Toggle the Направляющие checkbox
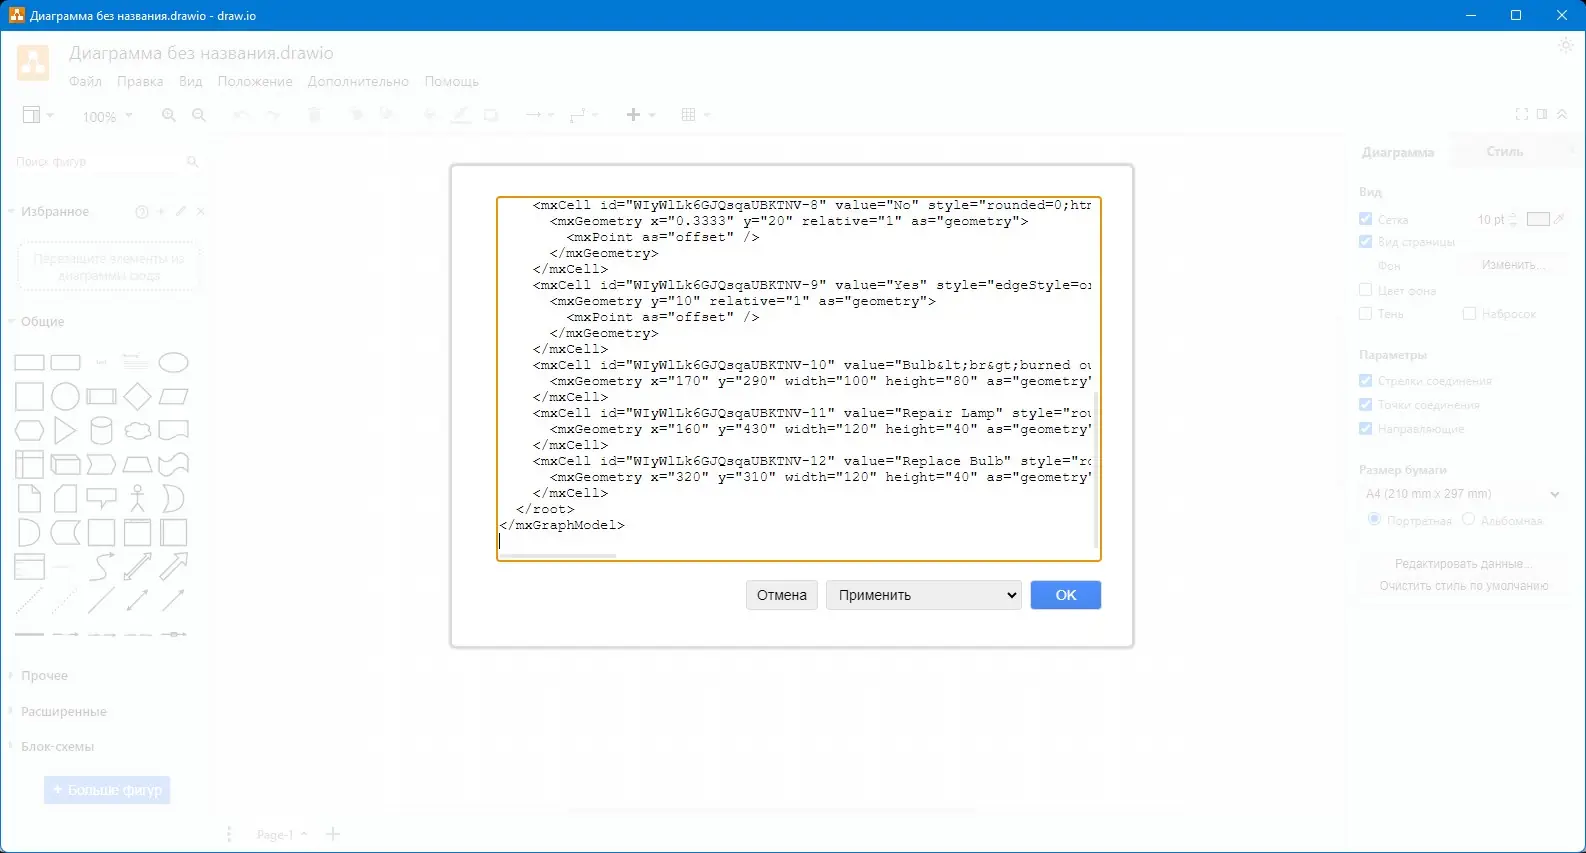Viewport: 1586px width, 853px height. pos(1366,429)
